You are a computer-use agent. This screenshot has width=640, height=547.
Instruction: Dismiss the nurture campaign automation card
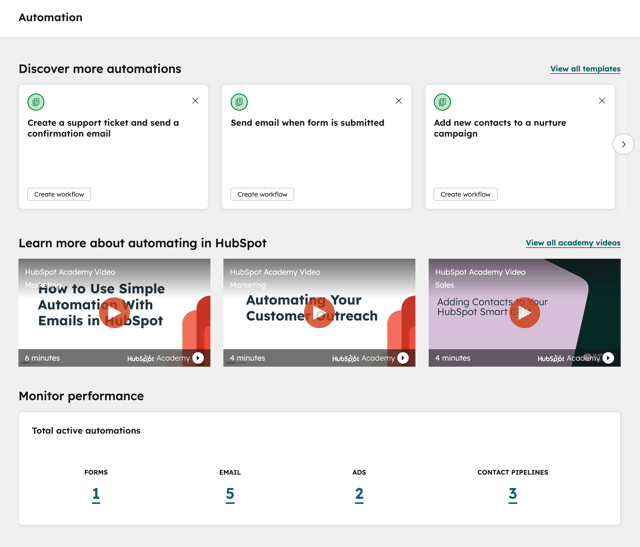pyautogui.click(x=602, y=101)
